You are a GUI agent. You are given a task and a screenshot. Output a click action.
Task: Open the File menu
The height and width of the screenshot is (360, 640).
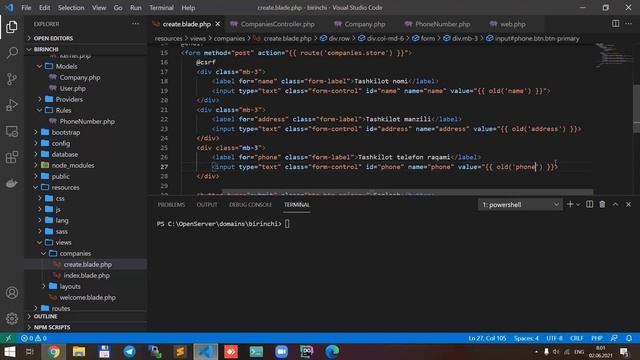tap(26, 8)
